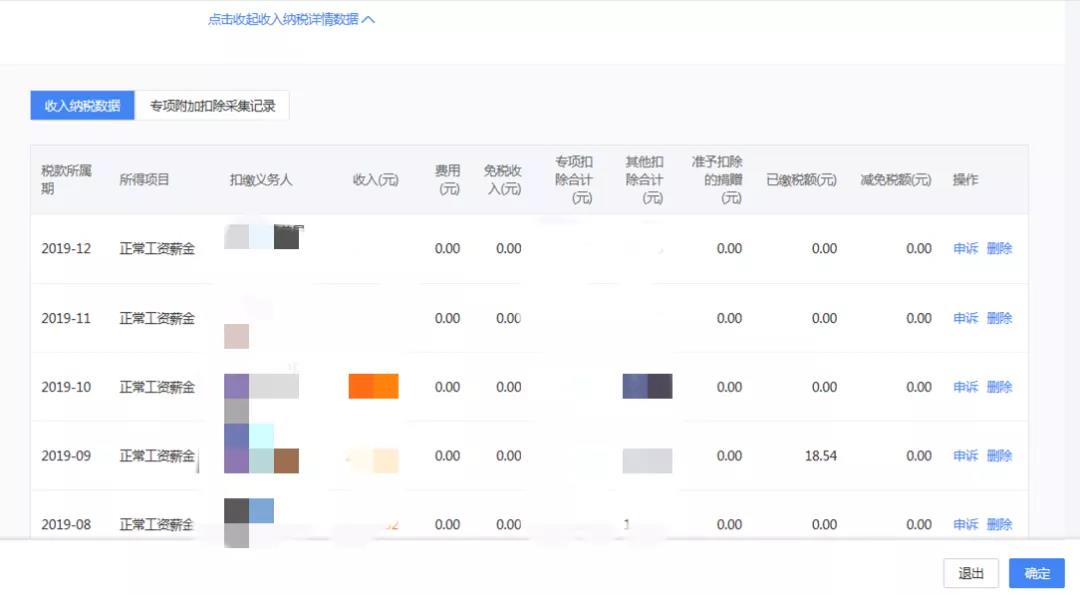
Task: Click 删除 on the 2019-10 row
Action: pyautogui.click(x=997, y=386)
